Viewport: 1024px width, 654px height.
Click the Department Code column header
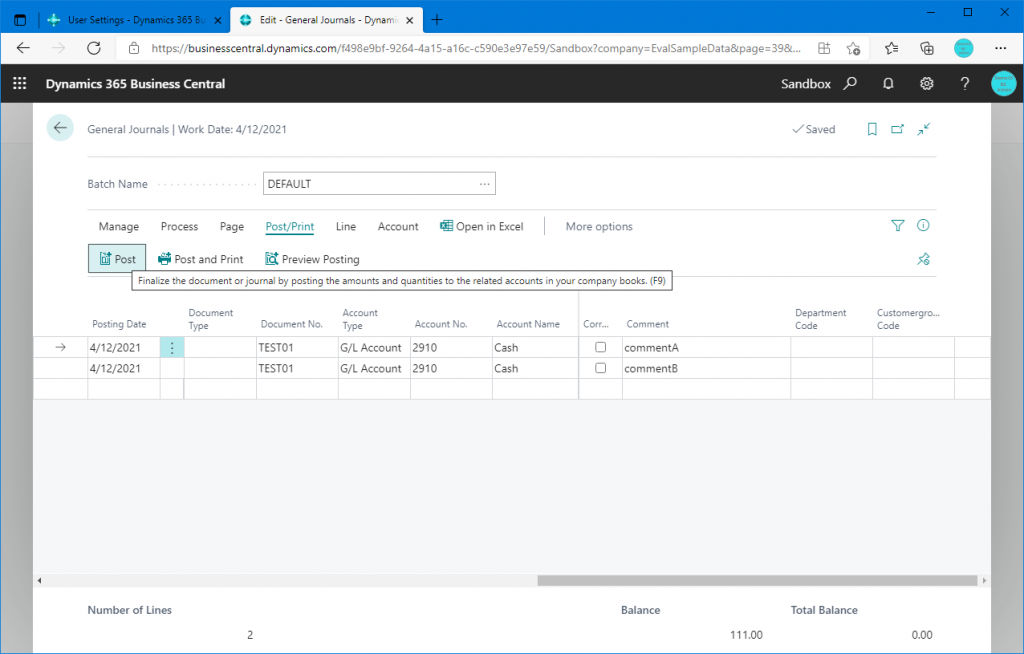(820, 319)
